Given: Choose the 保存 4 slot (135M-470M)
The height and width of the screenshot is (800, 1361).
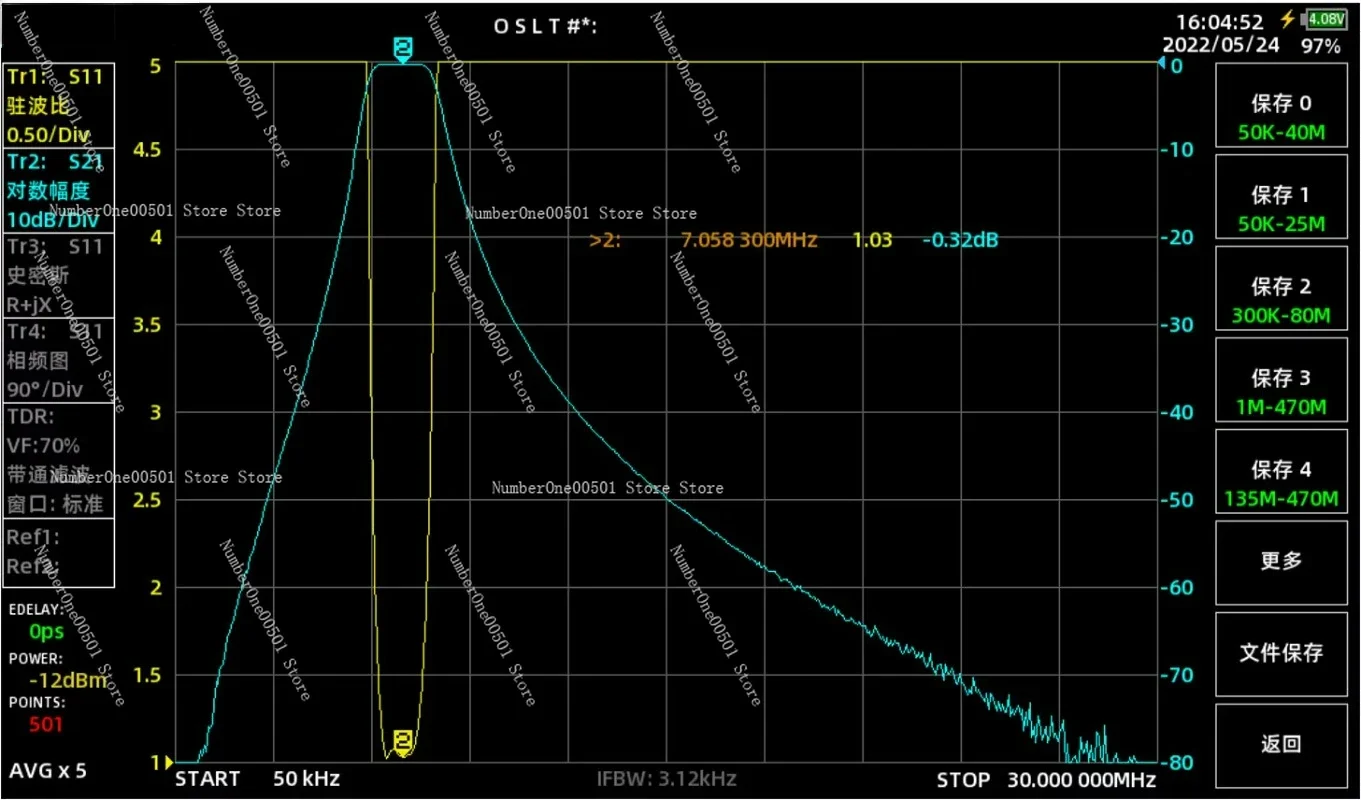Looking at the screenshot, I should click(x=1281, y=473).
